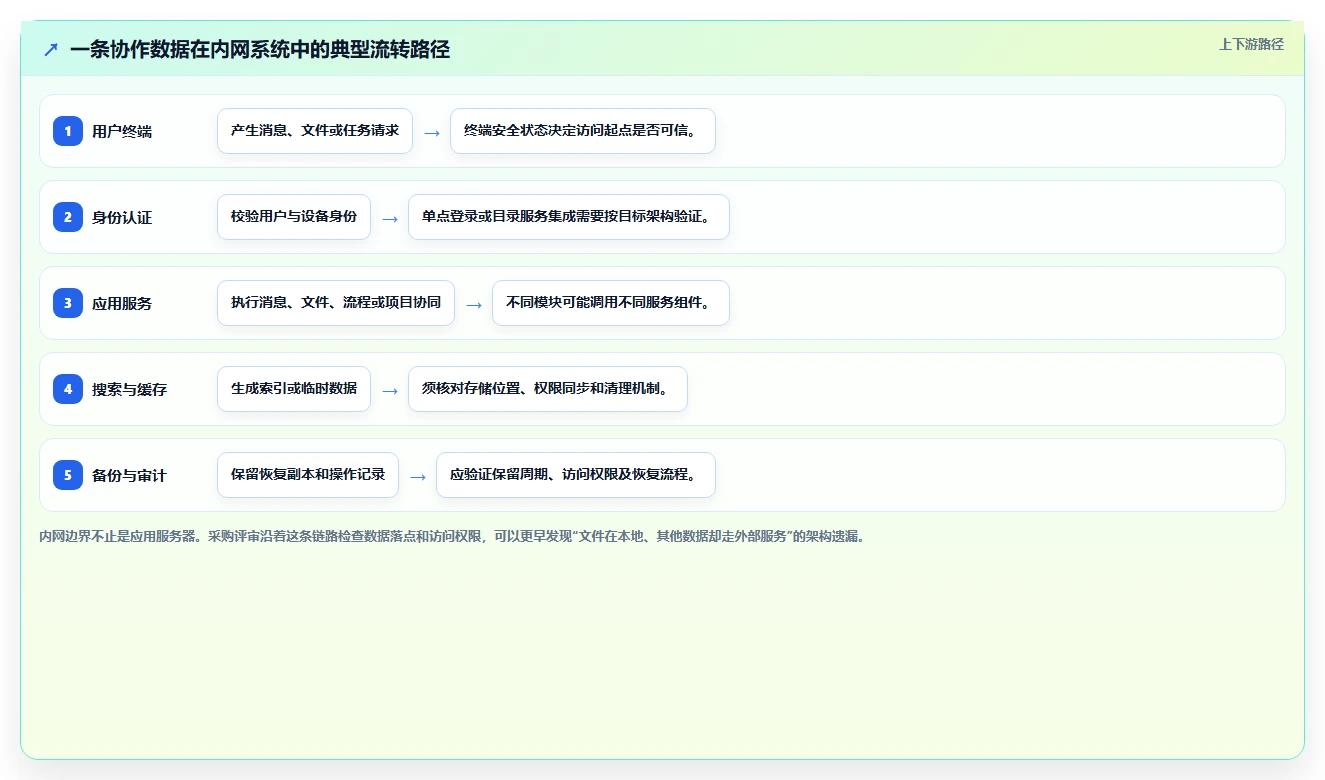Click the number 2 badge for 身份认证

[x=68, y=217]
